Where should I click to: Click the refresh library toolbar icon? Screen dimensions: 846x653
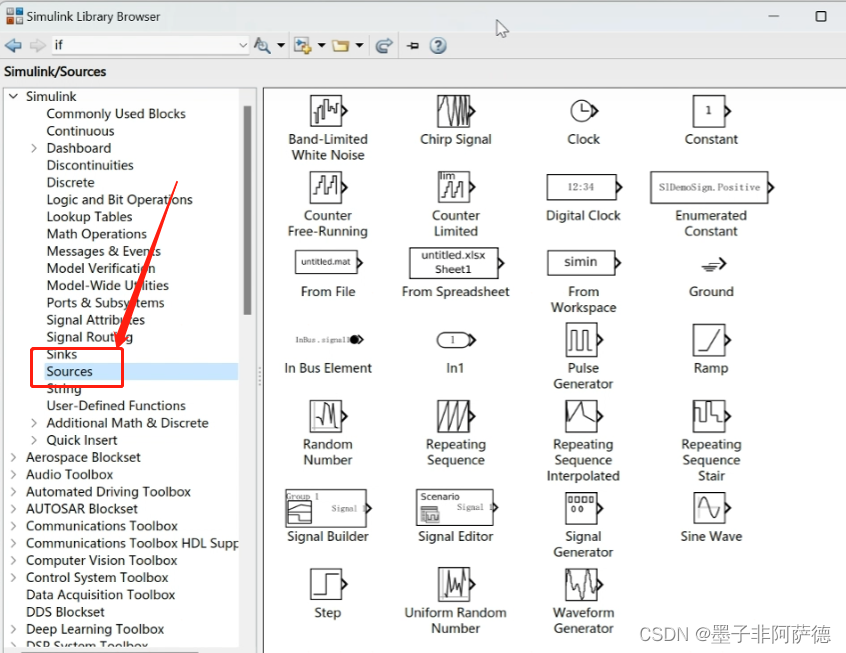pos(384,45)
